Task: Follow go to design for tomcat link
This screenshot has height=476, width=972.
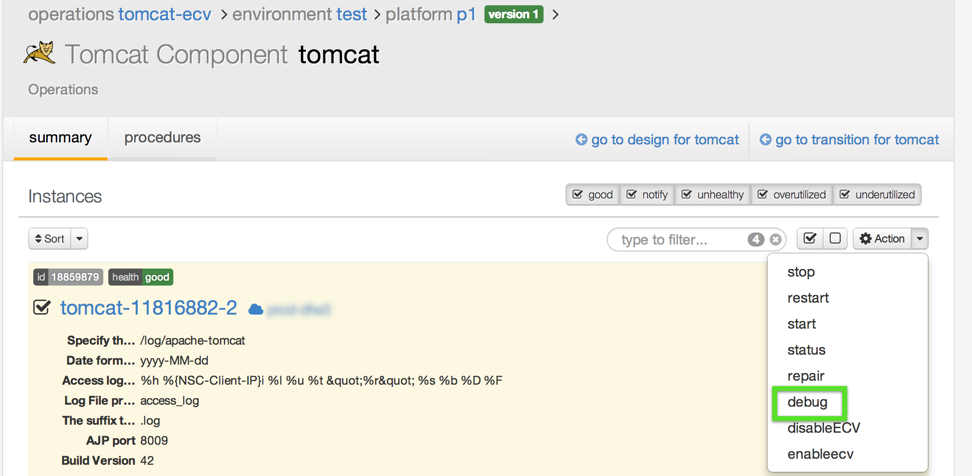Action: (657, 139)
